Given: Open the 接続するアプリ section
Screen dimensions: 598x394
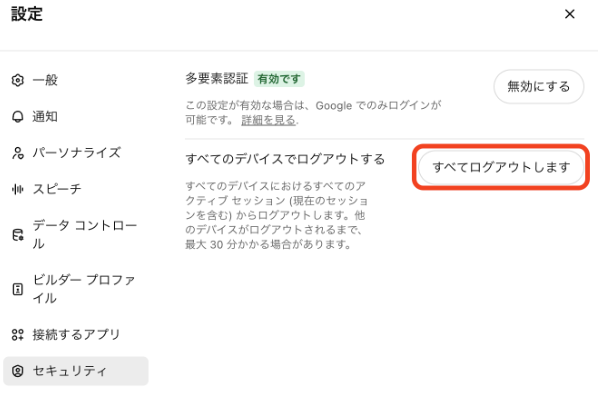Looking at the screenshot, I should pyautogui.click(x=76, y=335).
